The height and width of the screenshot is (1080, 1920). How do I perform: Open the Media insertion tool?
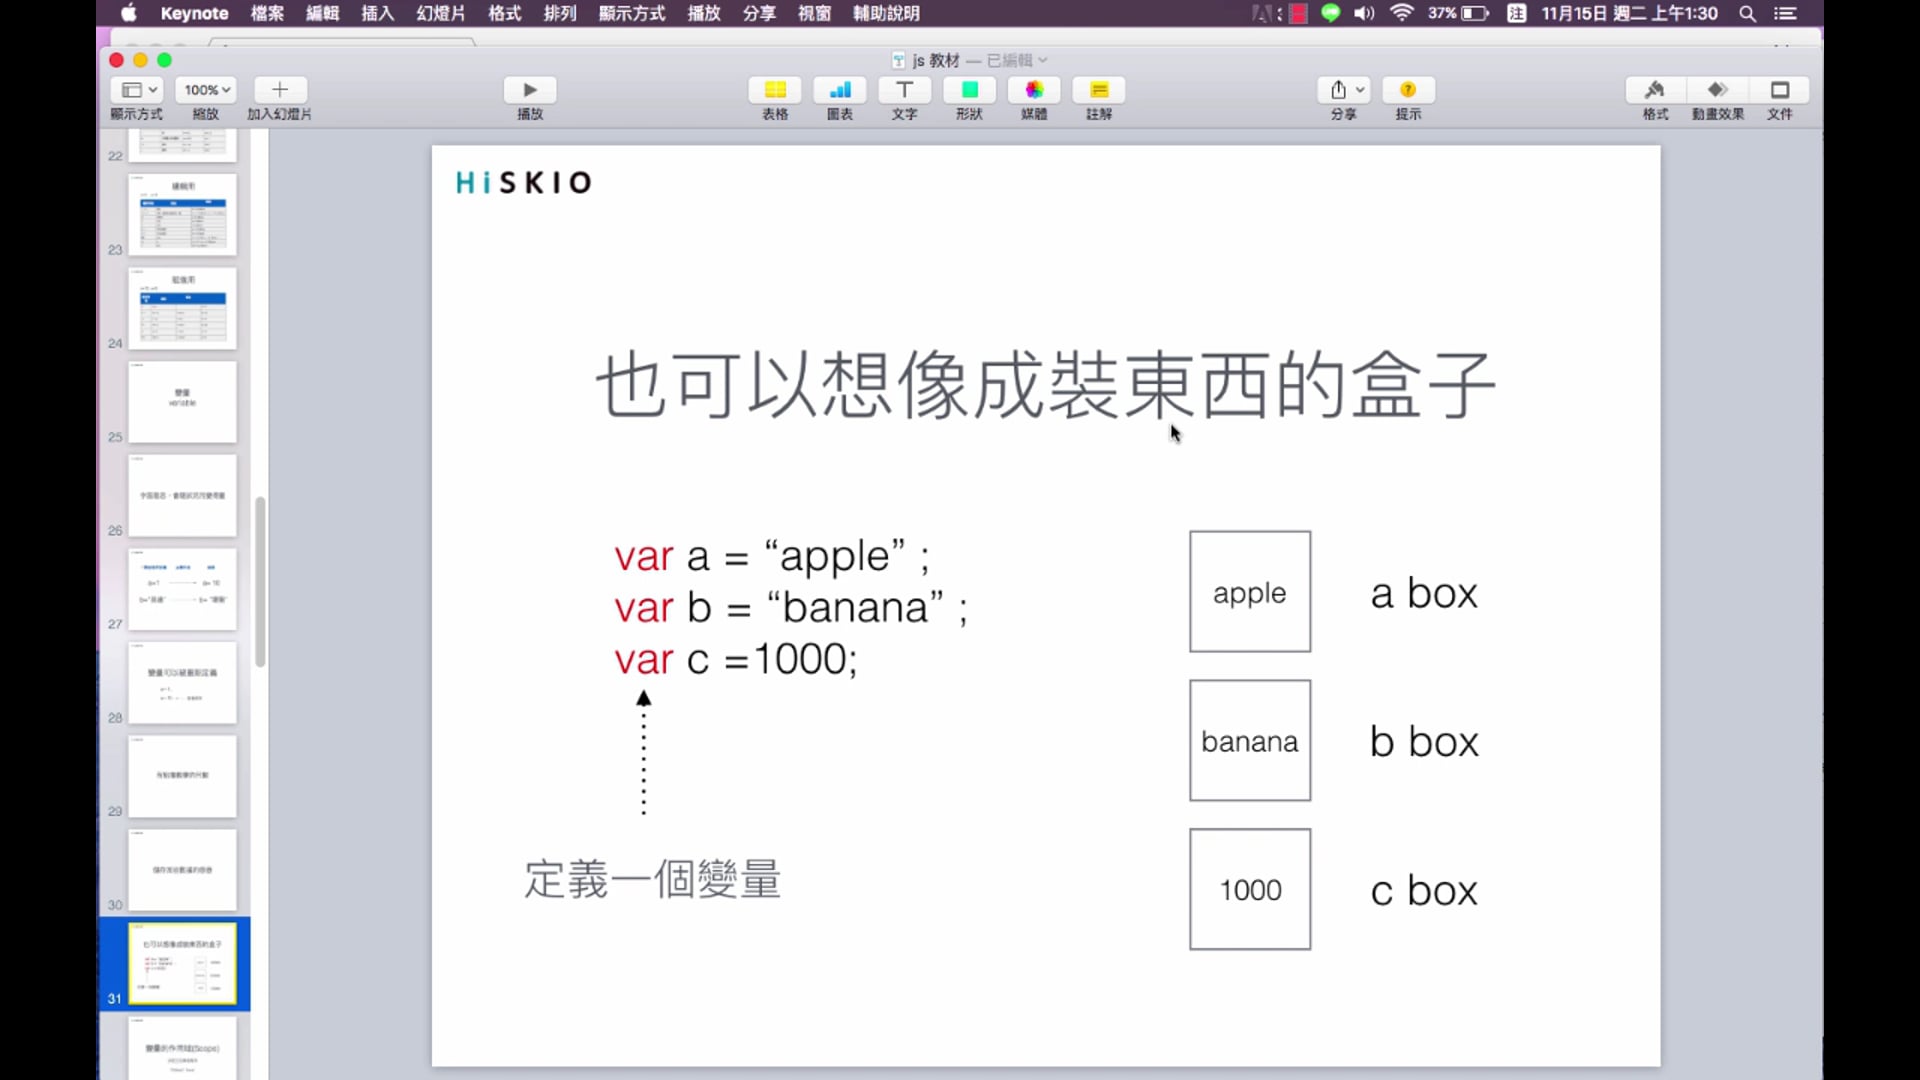click(x=1034, y=90)
